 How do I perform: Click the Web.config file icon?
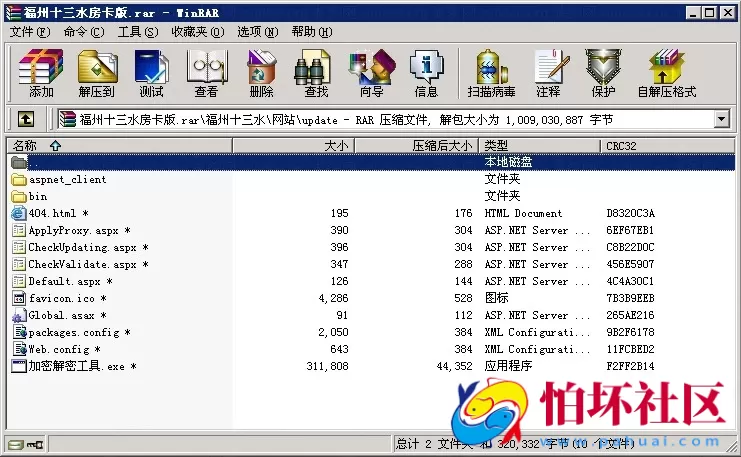19,349
